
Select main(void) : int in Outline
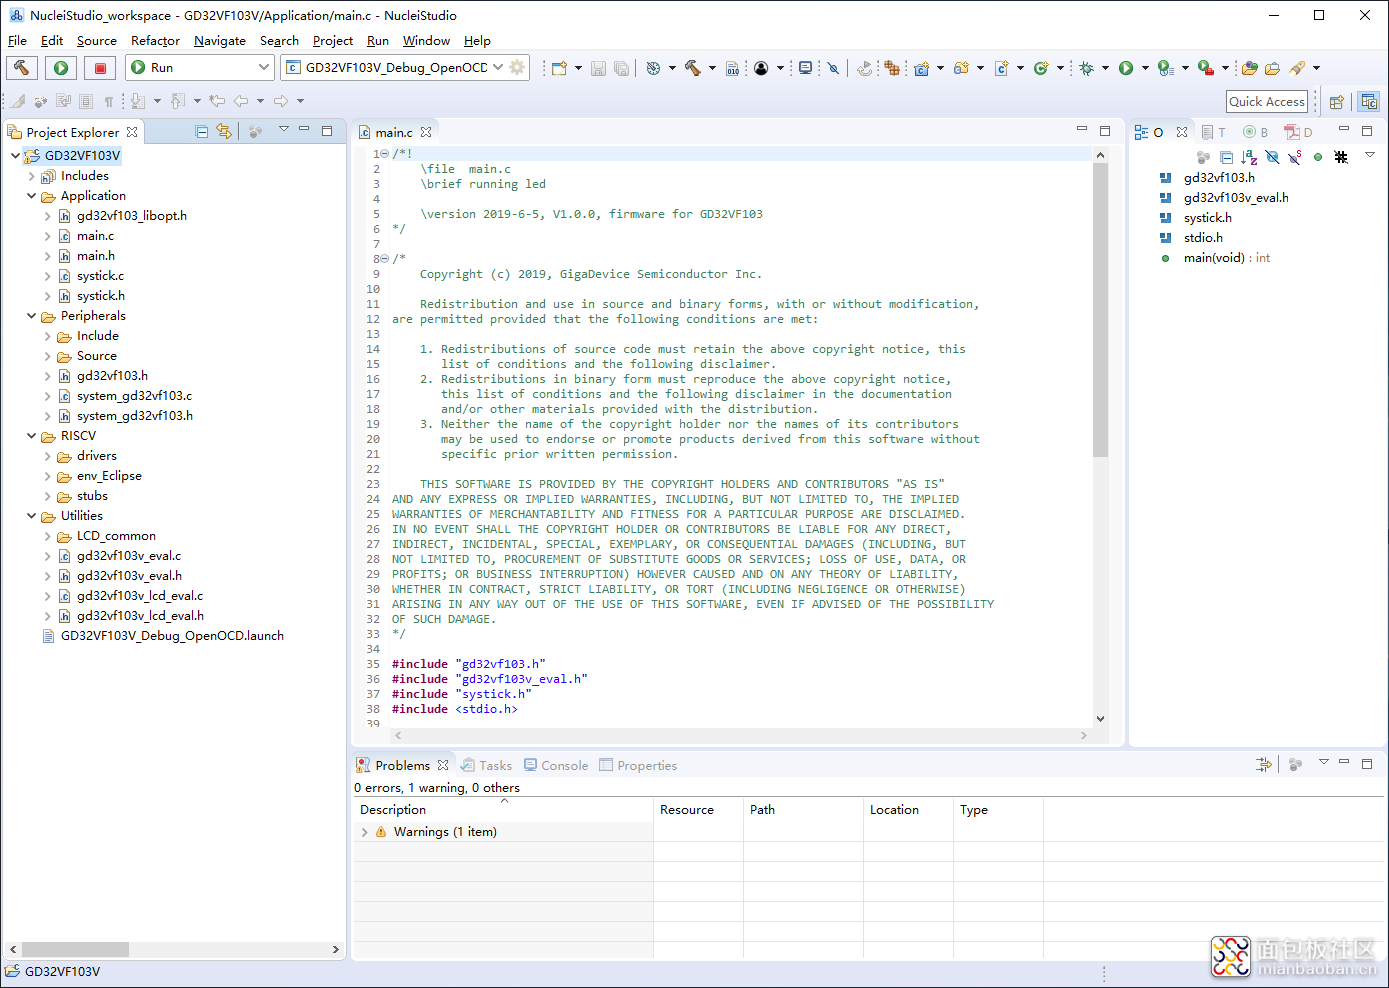coord(1226,258)
